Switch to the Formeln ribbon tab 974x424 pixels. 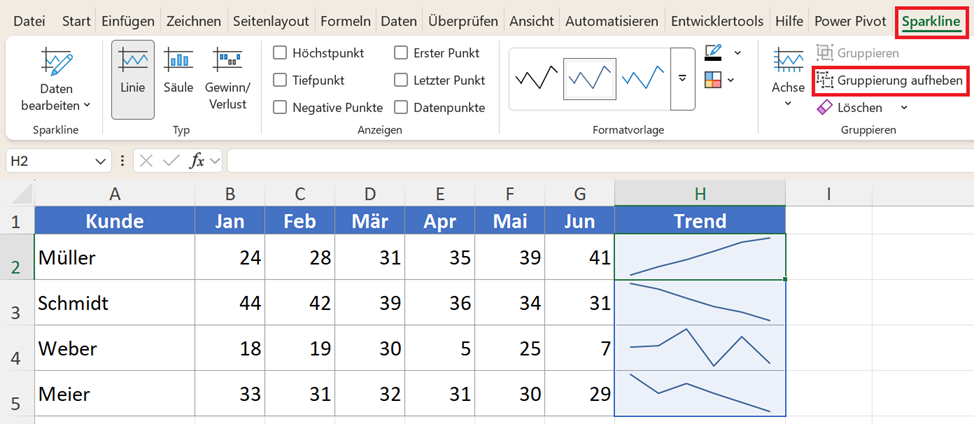click(x=345, y=22)
